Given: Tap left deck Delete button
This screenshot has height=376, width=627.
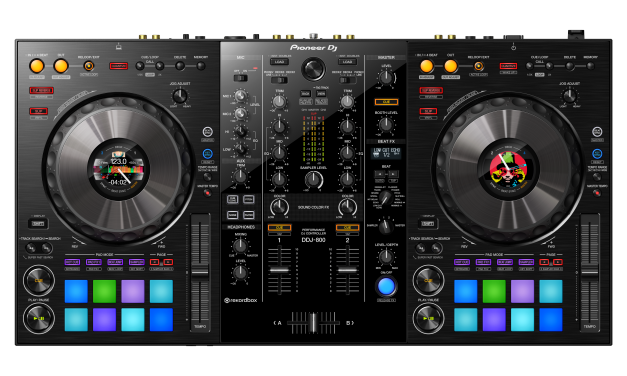Looking at the screenshot, I should coord(180,66).
